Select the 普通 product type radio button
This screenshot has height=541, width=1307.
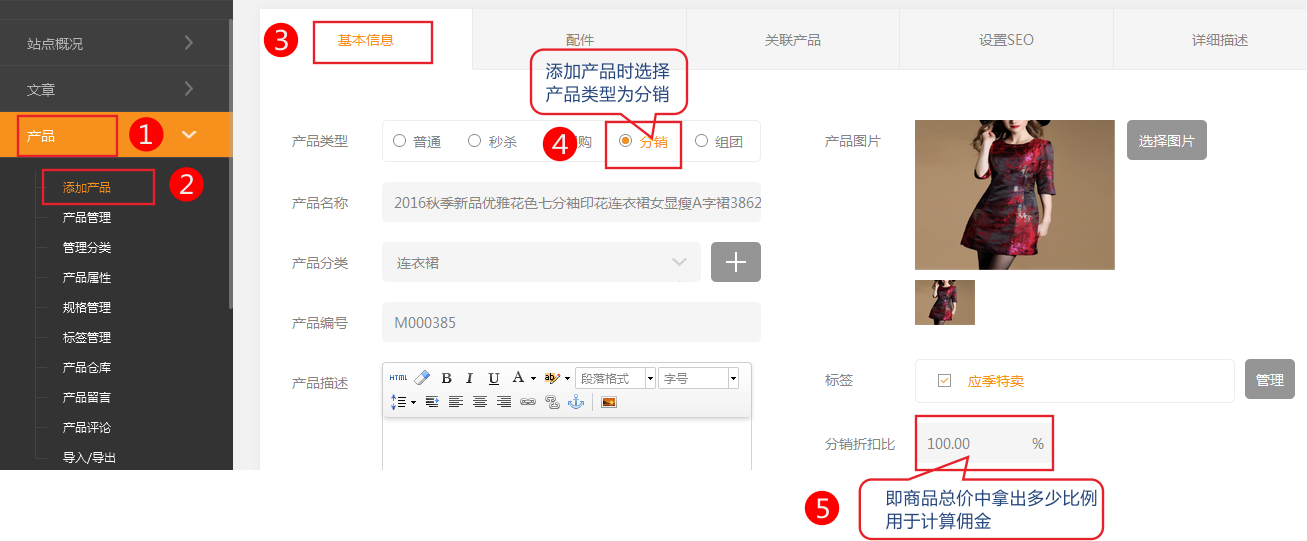[x=400, y=141]
